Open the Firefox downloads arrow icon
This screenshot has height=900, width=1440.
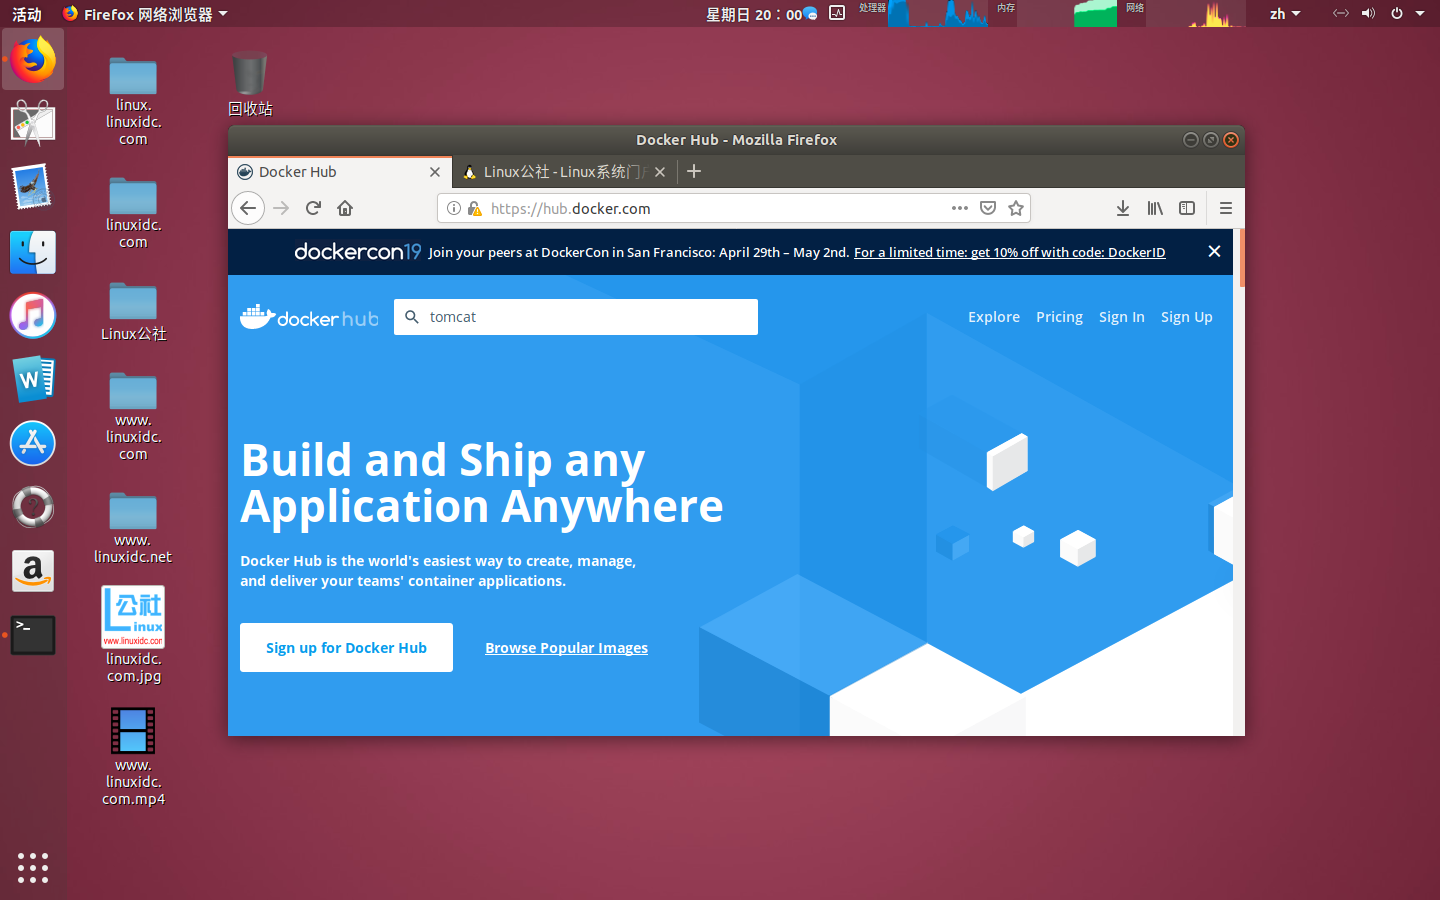(x=1123, y=208)
